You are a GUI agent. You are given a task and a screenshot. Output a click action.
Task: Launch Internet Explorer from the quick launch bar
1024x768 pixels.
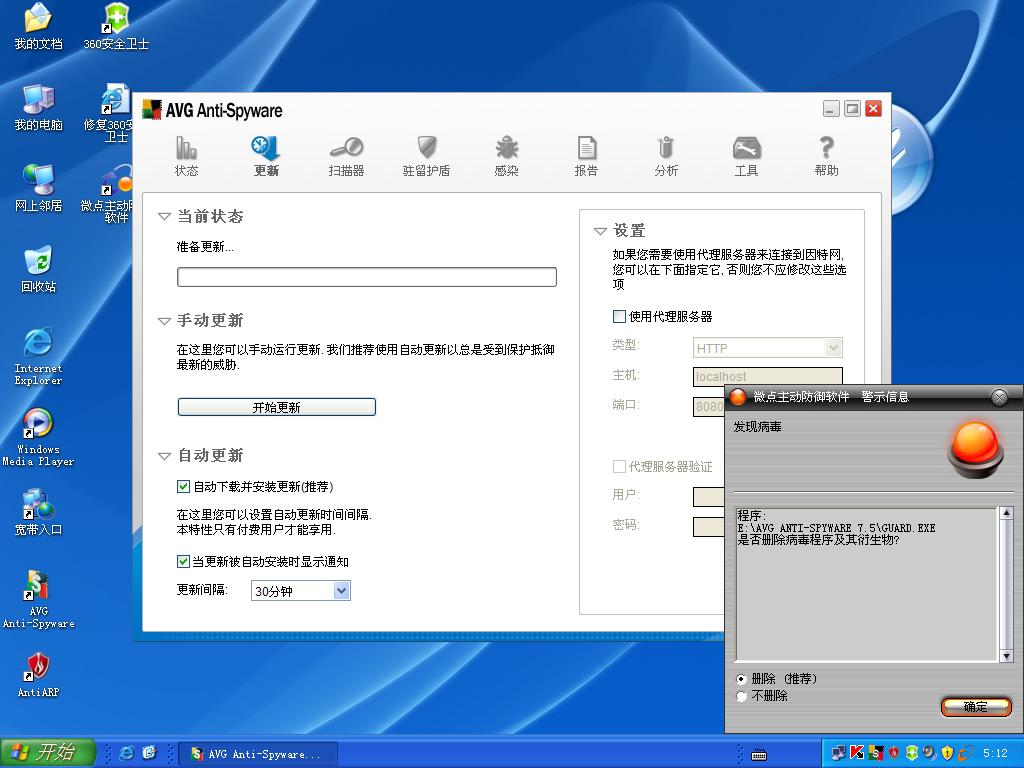click(127, 753)
